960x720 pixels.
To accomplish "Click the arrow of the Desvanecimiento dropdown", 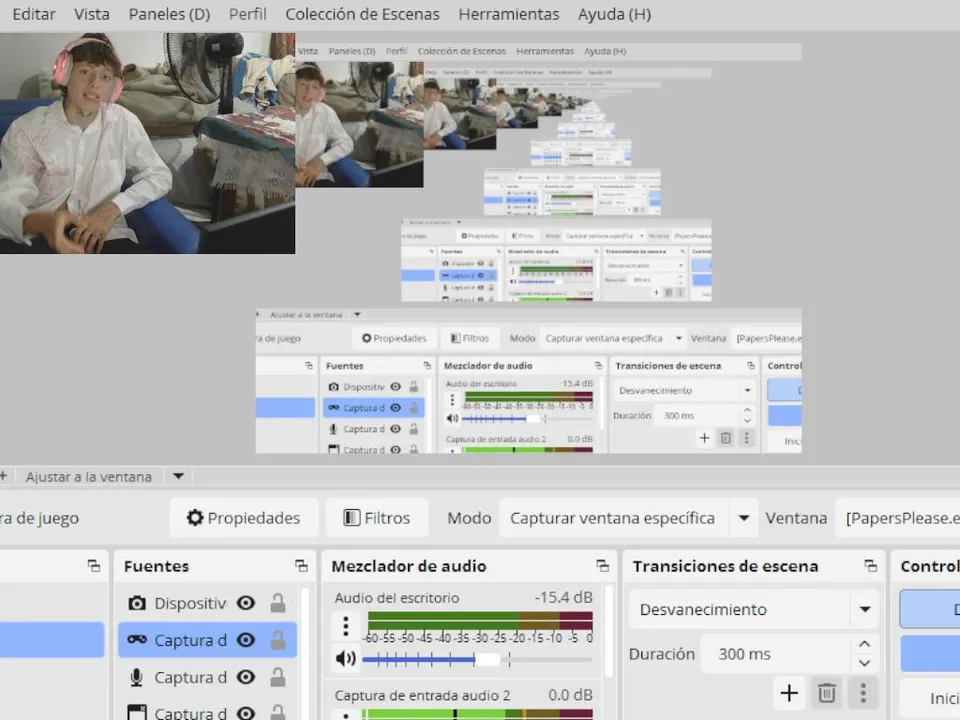I will [864, 609].
